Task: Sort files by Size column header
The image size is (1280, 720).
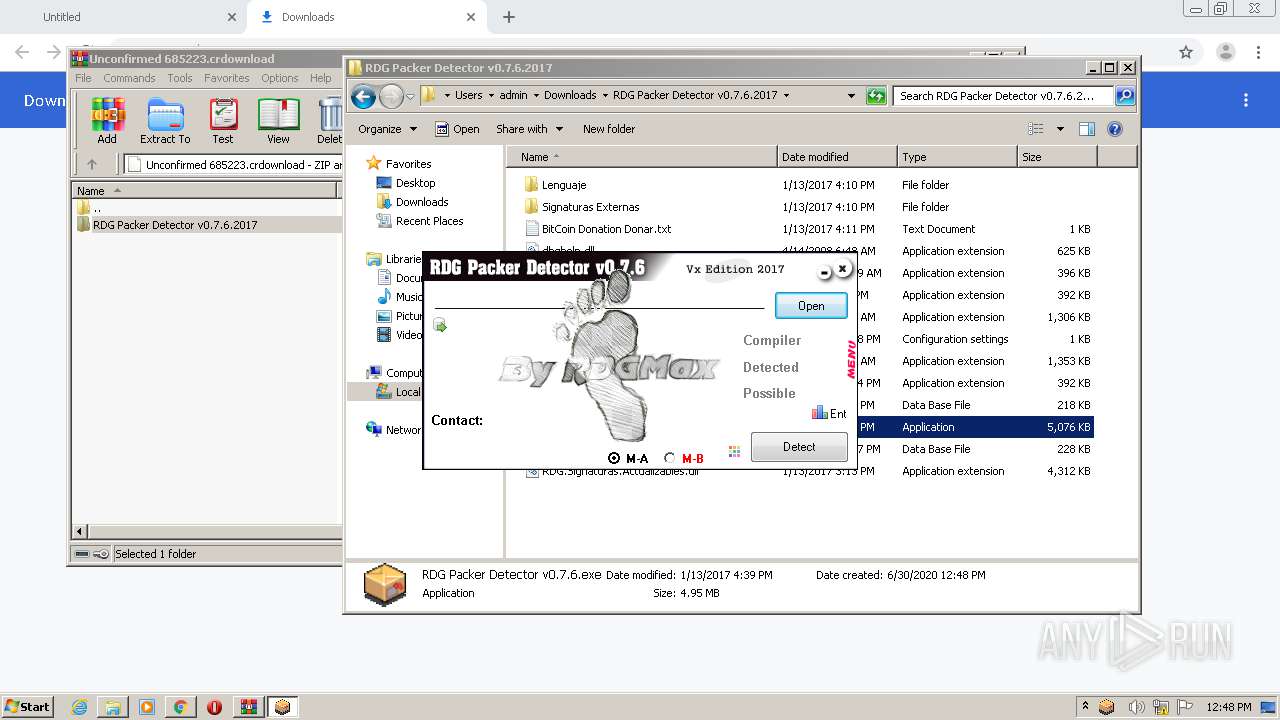Action: 1057,157
